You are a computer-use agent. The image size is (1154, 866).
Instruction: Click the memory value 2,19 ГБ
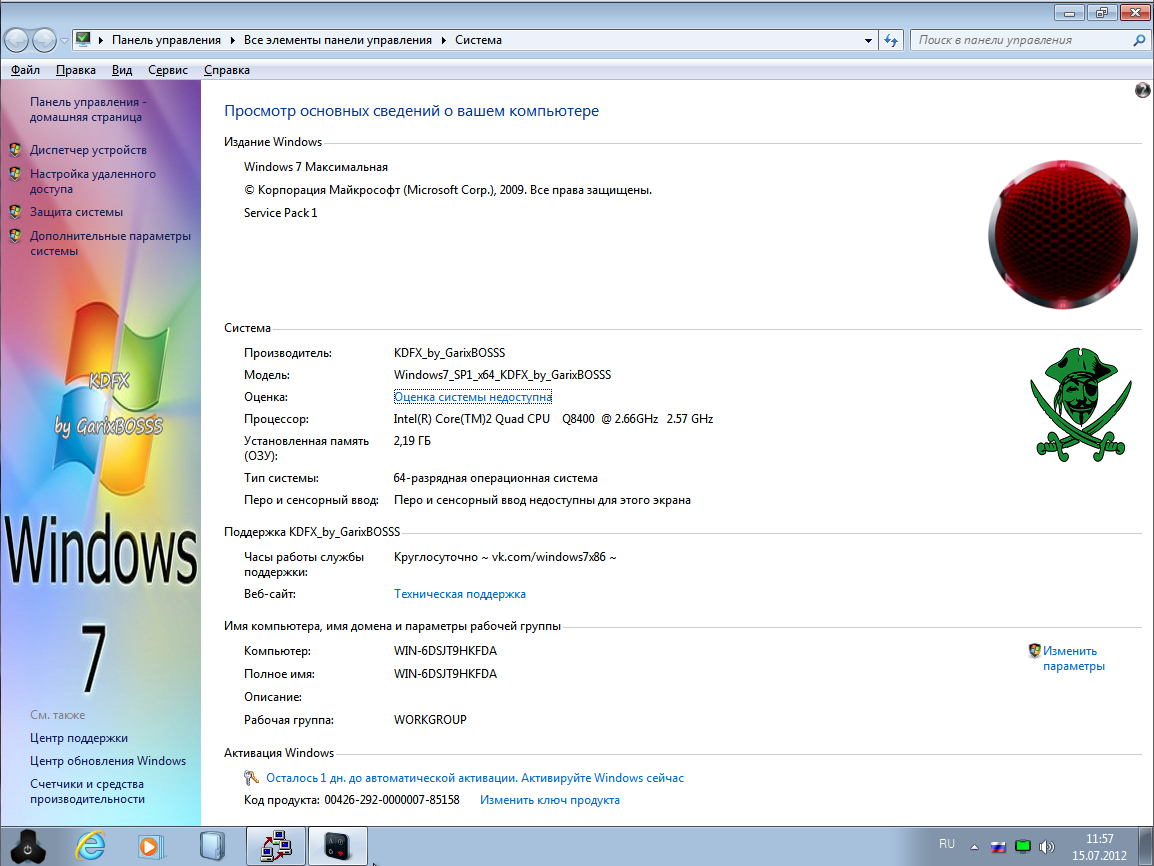click(x=412, y=441)
